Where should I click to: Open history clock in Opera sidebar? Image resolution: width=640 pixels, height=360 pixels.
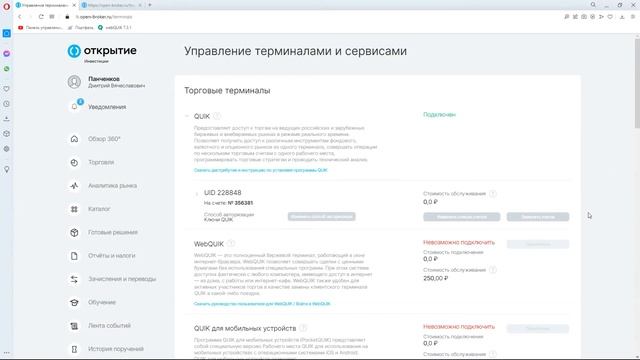click(7, 104)
